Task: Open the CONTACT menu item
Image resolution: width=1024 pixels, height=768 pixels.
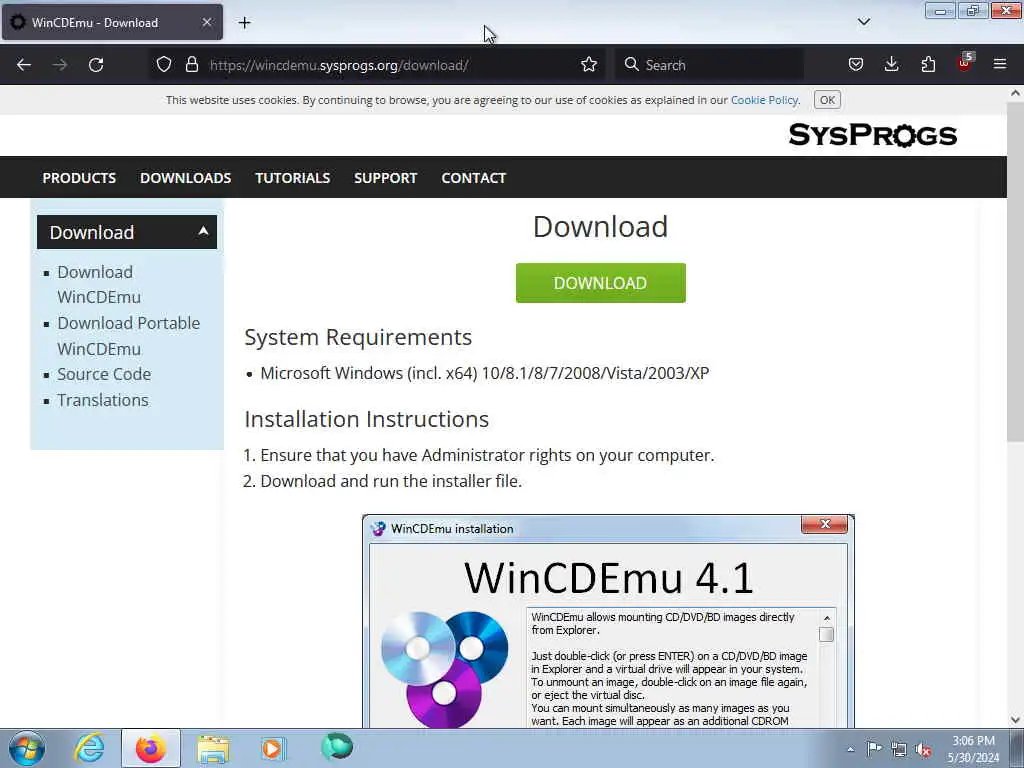Action: point(473,178)
